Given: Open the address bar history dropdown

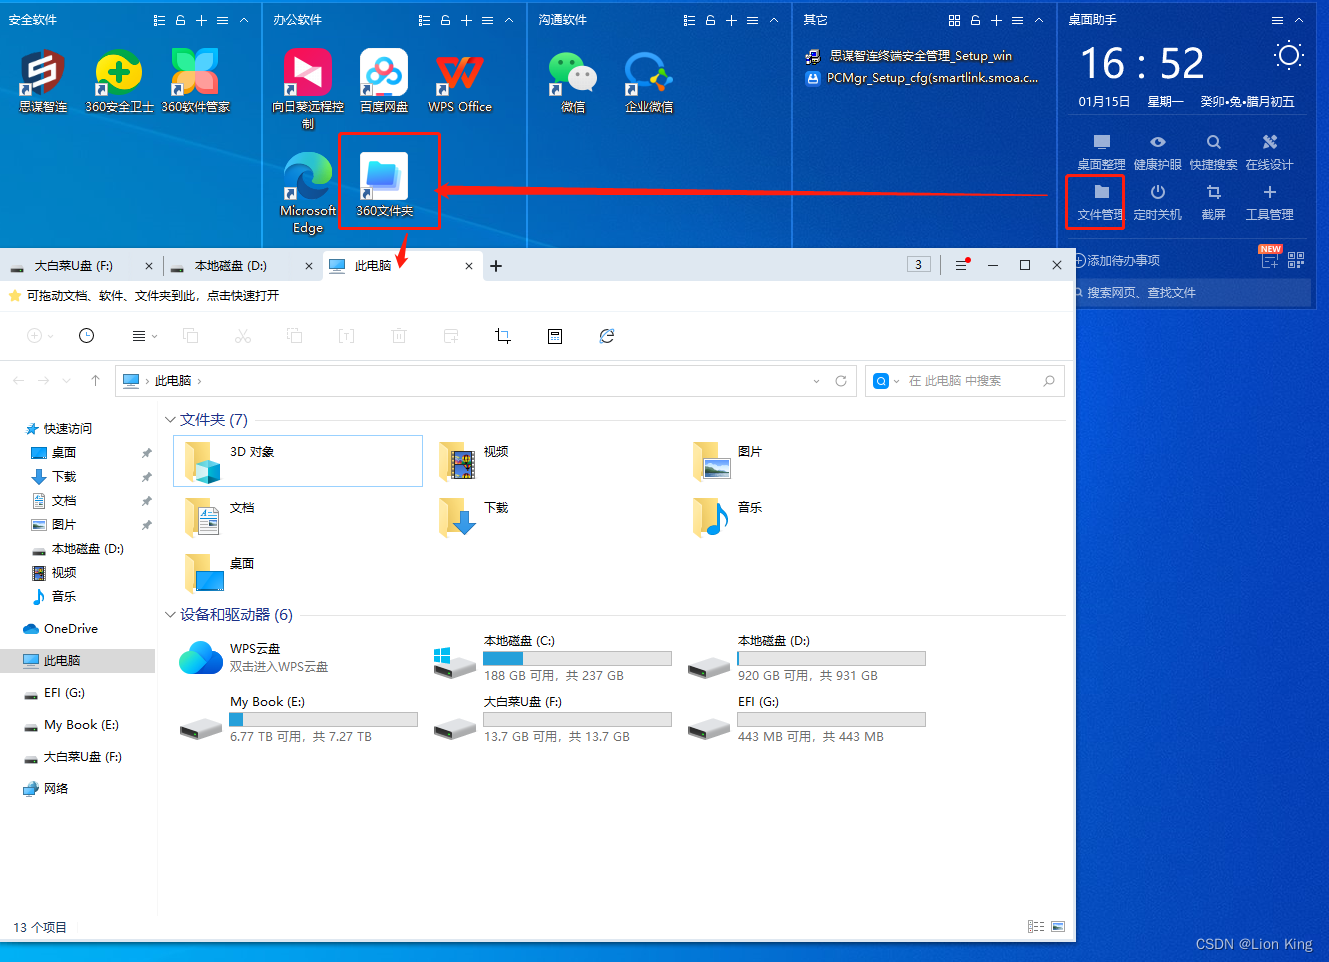Looking at the screenshot, I should coord(816,381).
